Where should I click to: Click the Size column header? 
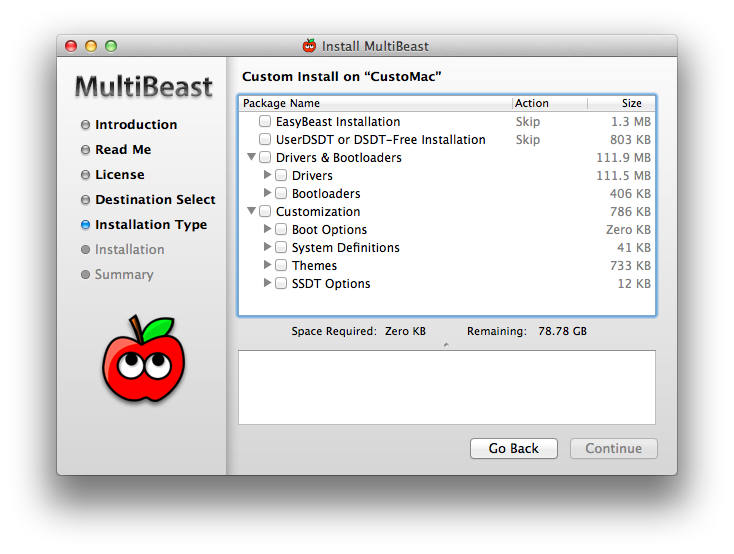(621, 103)
